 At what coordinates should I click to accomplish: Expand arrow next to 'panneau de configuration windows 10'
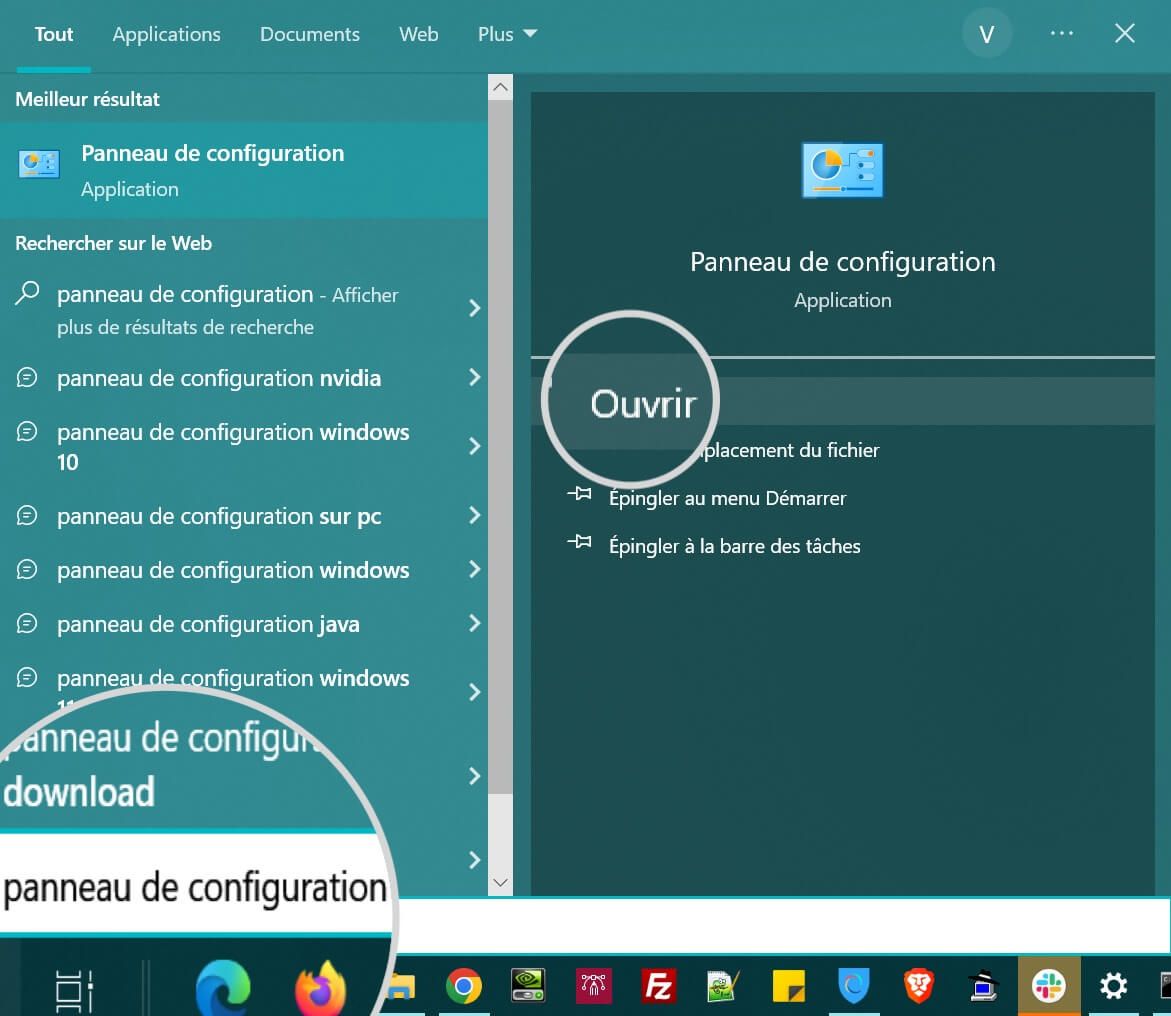(474, 446)
